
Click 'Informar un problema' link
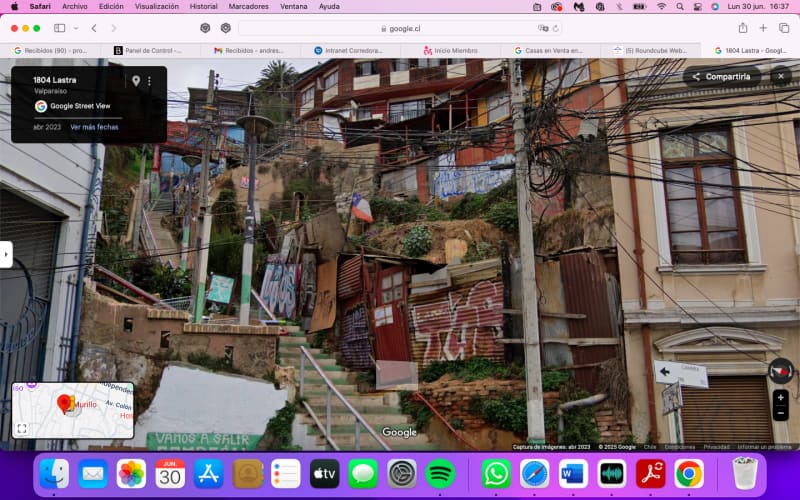coord(764,447)
